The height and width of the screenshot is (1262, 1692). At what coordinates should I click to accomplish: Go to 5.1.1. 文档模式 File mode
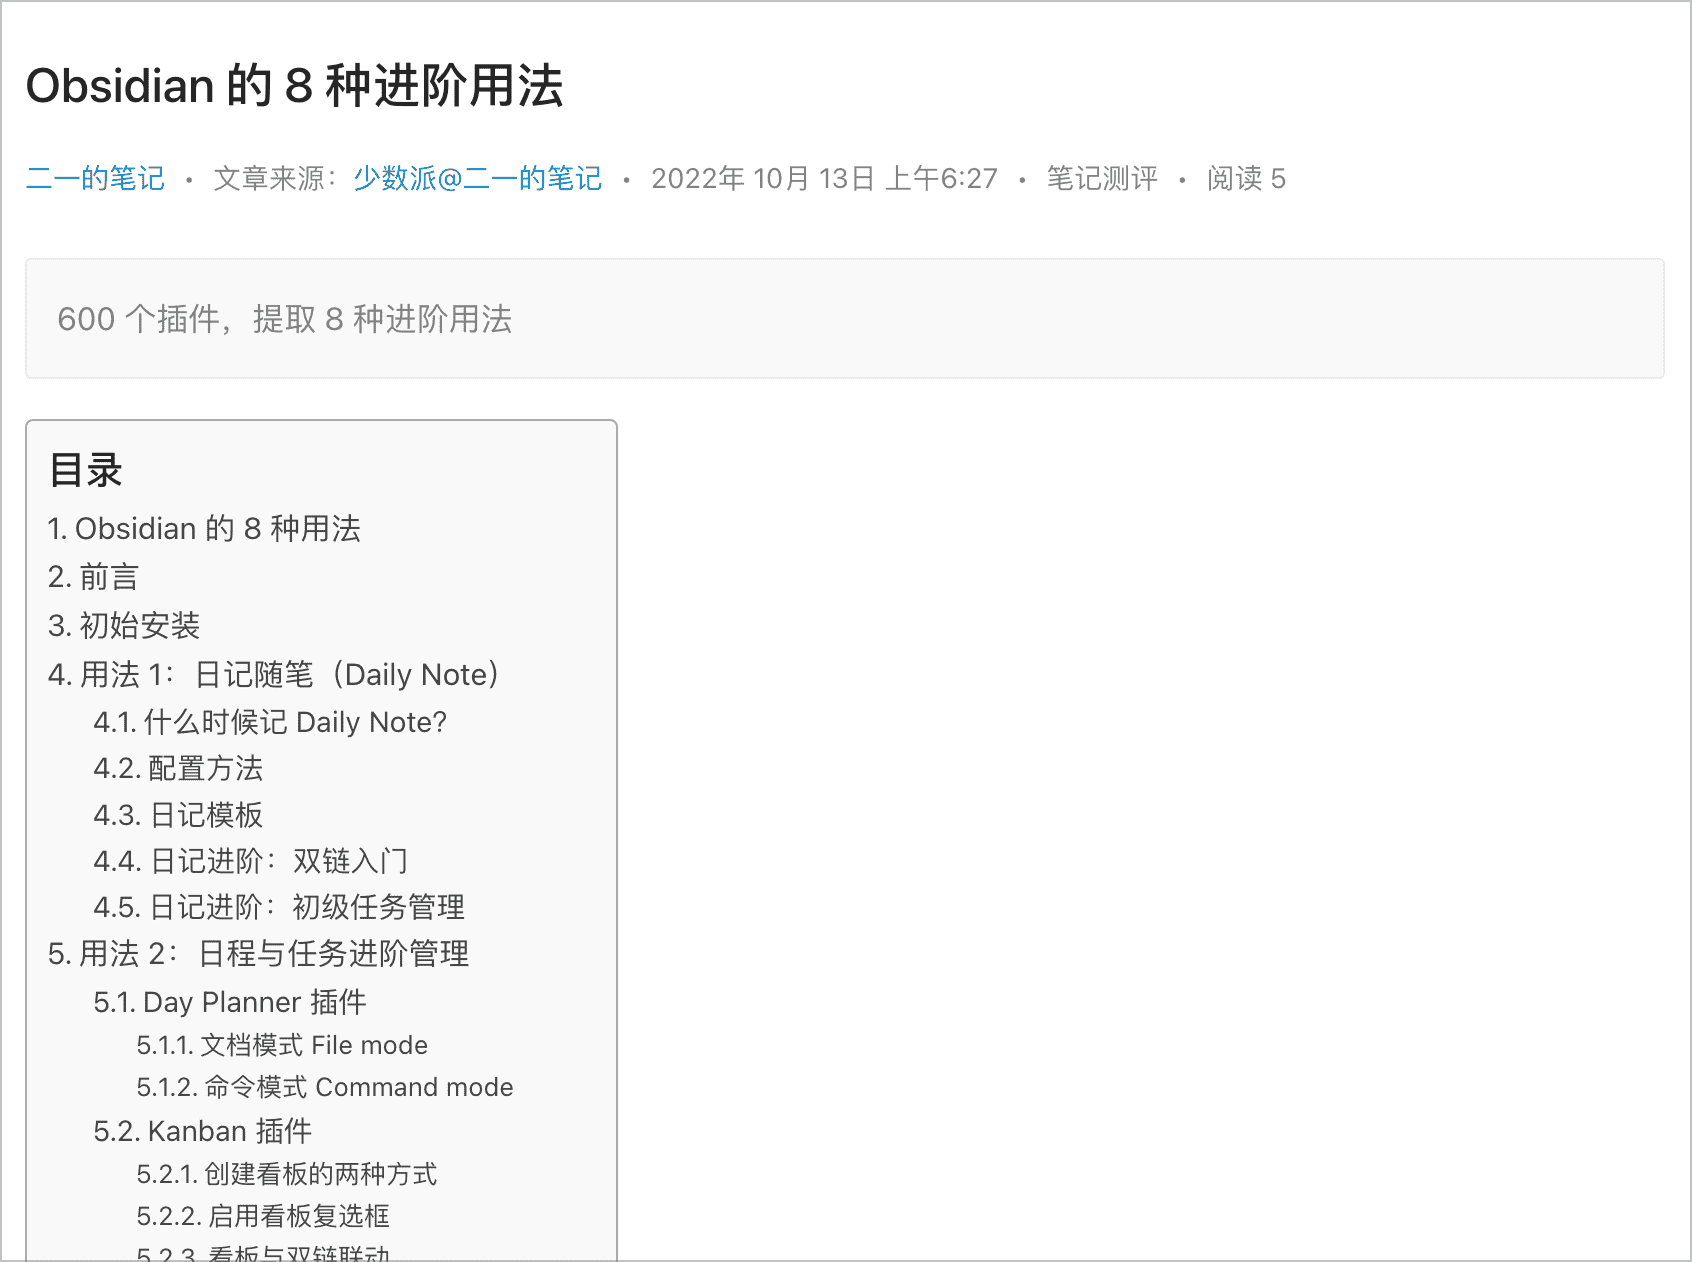click(x=282, y=1045)
